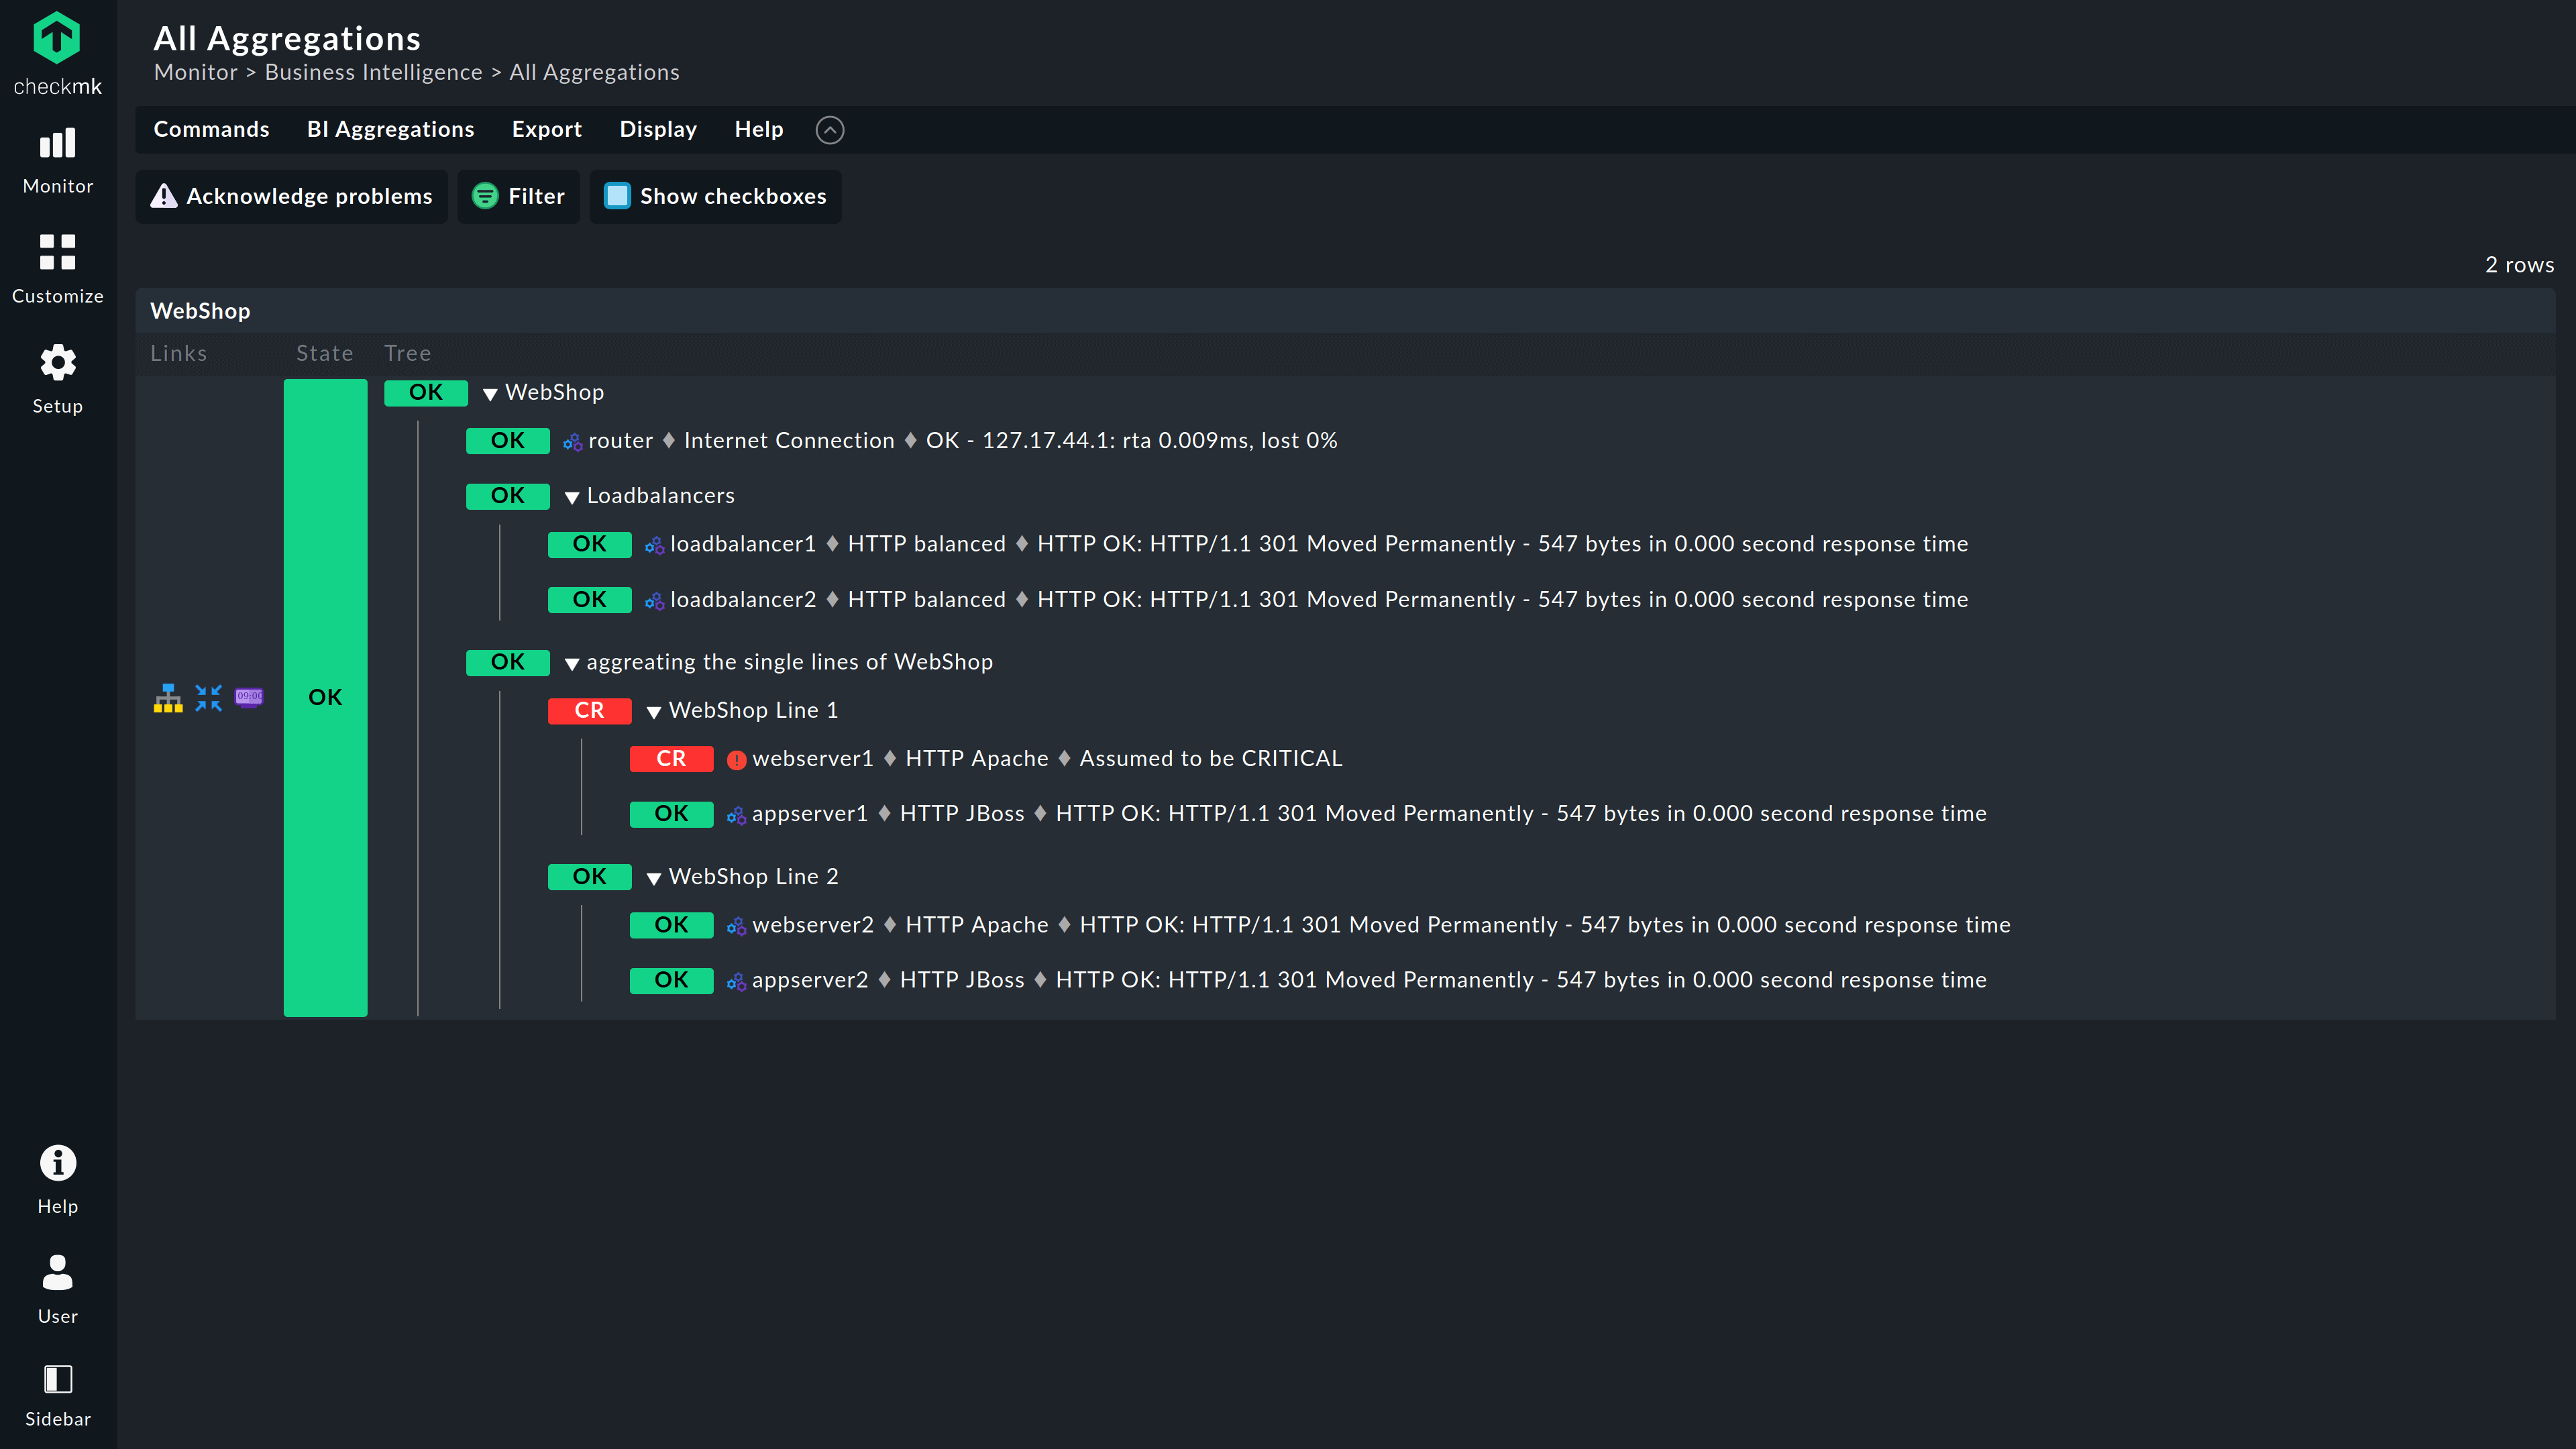Image resolution: width=2576 pixels, height=1449 pixels.
Task: Collapse the WebShop Line 1 node
Action: click(x=654, y=712)
